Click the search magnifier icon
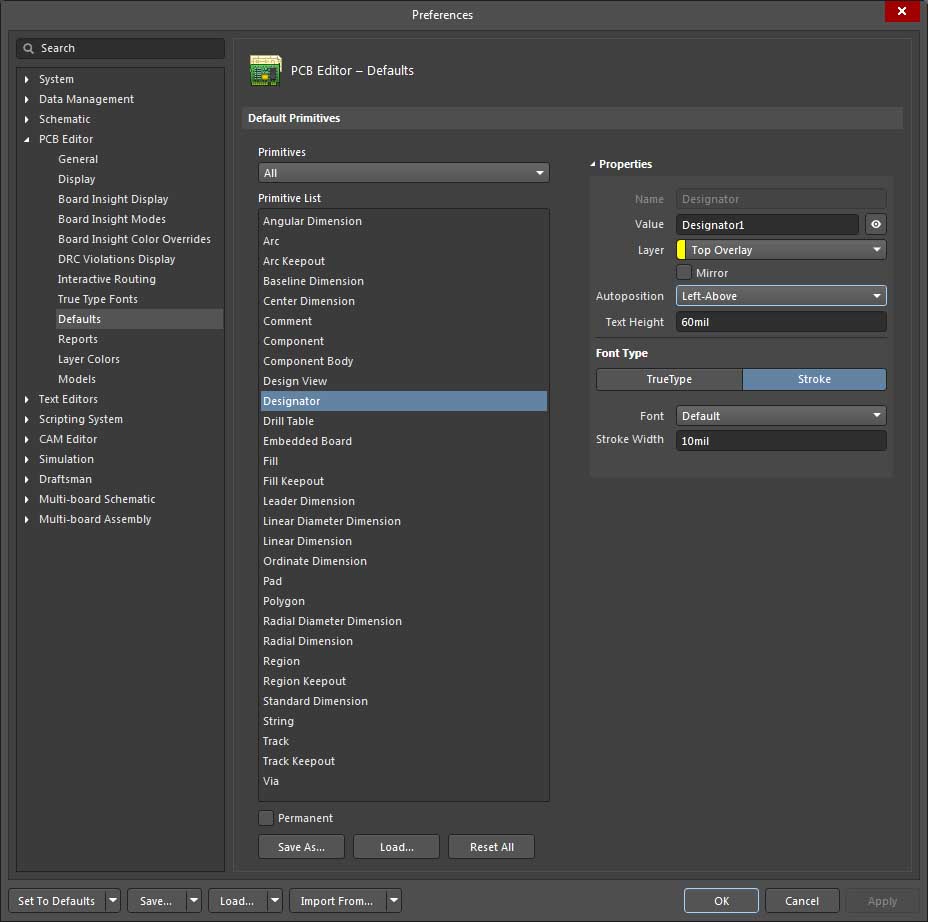The image size is (928, 922). [29, 48]
